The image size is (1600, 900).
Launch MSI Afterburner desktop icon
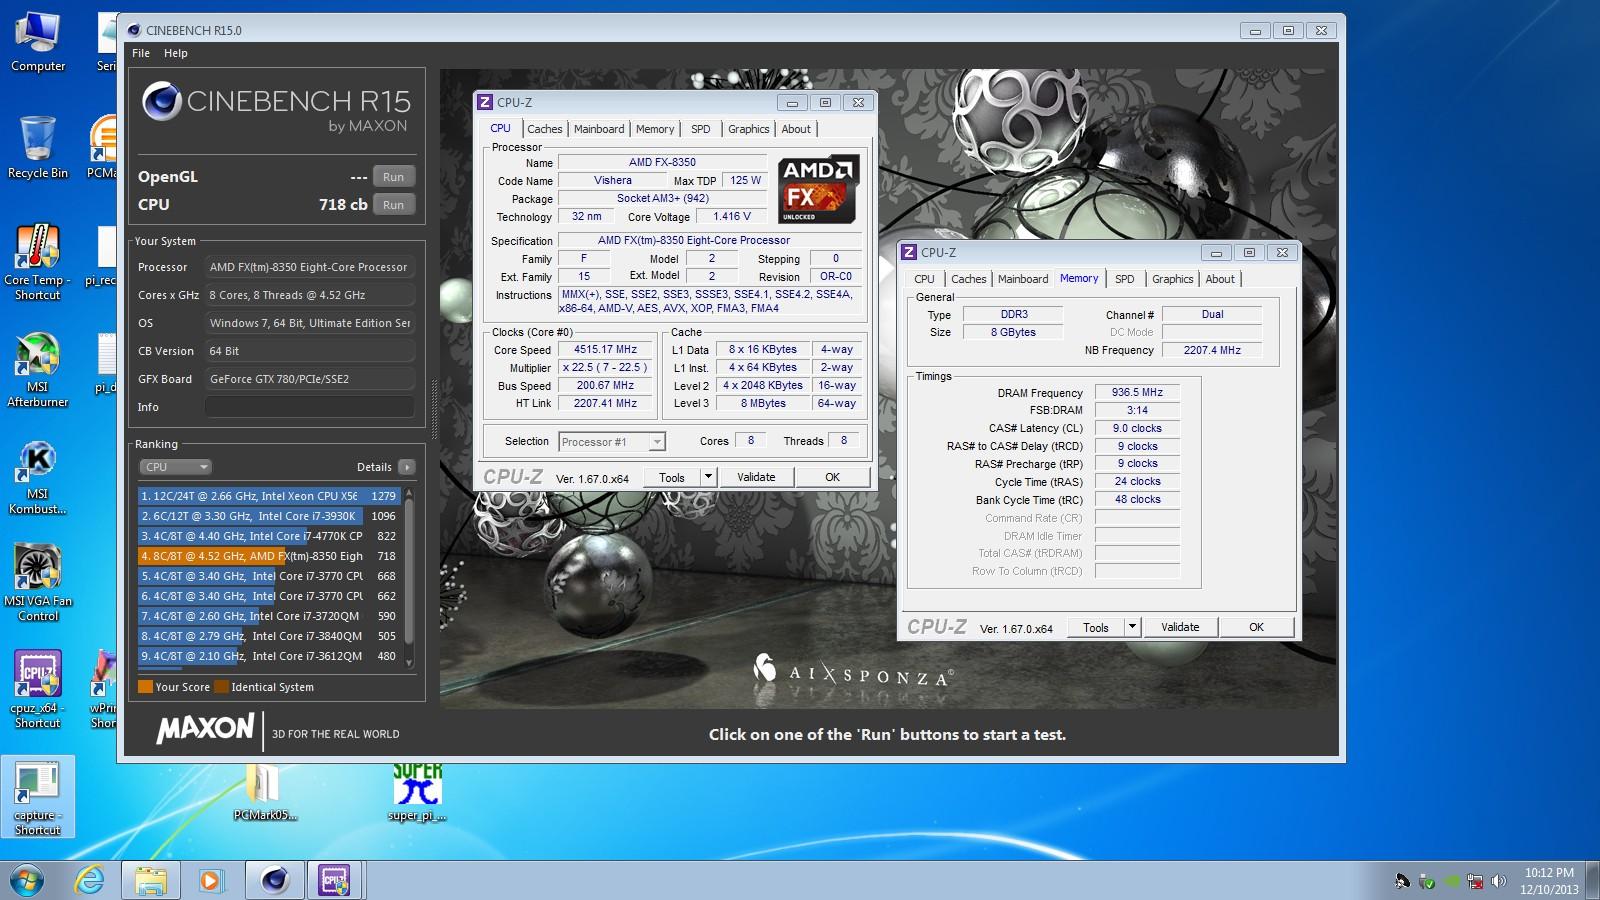pyautogui.click(x=38, y=369)
